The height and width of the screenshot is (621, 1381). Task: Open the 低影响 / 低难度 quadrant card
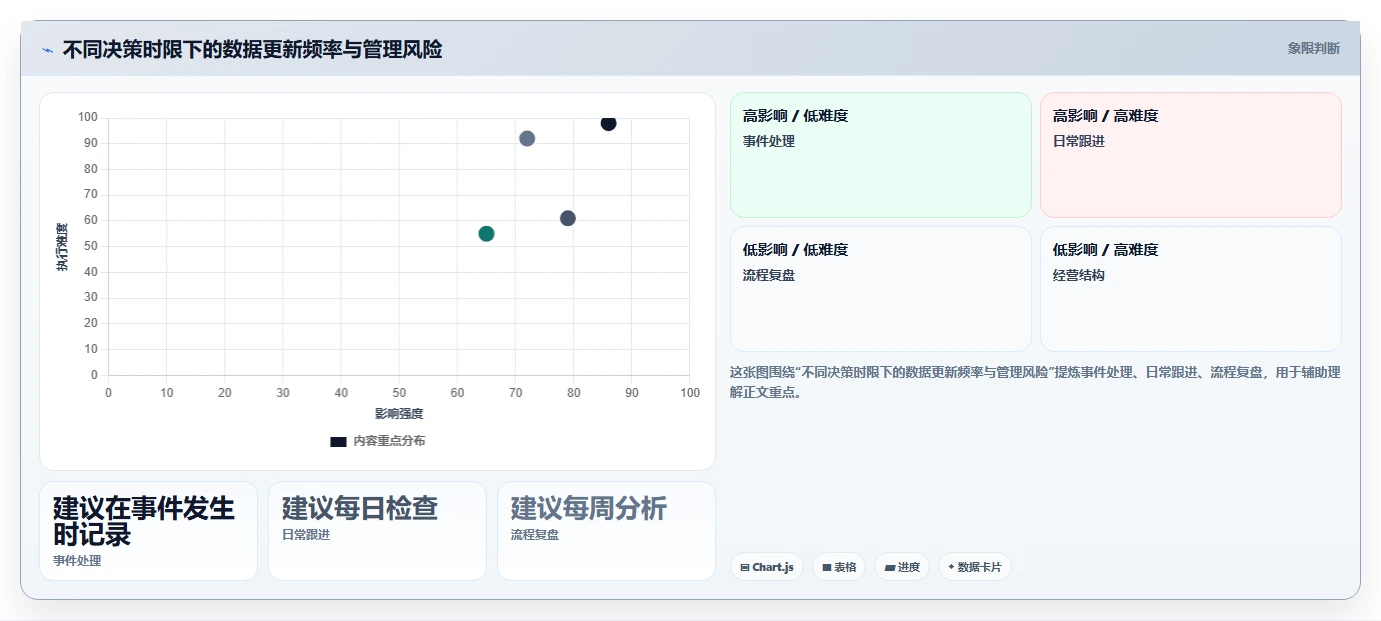coord(880,289)
